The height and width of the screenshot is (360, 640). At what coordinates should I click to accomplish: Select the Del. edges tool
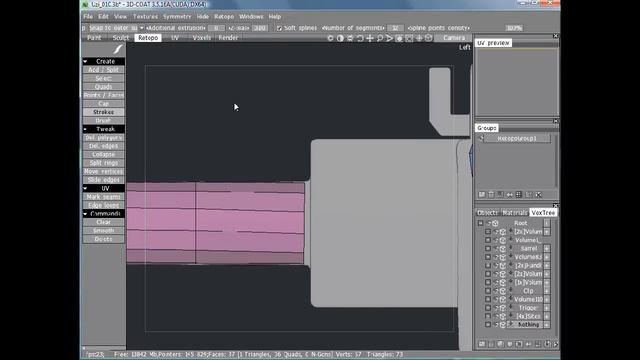click(104, 146)
